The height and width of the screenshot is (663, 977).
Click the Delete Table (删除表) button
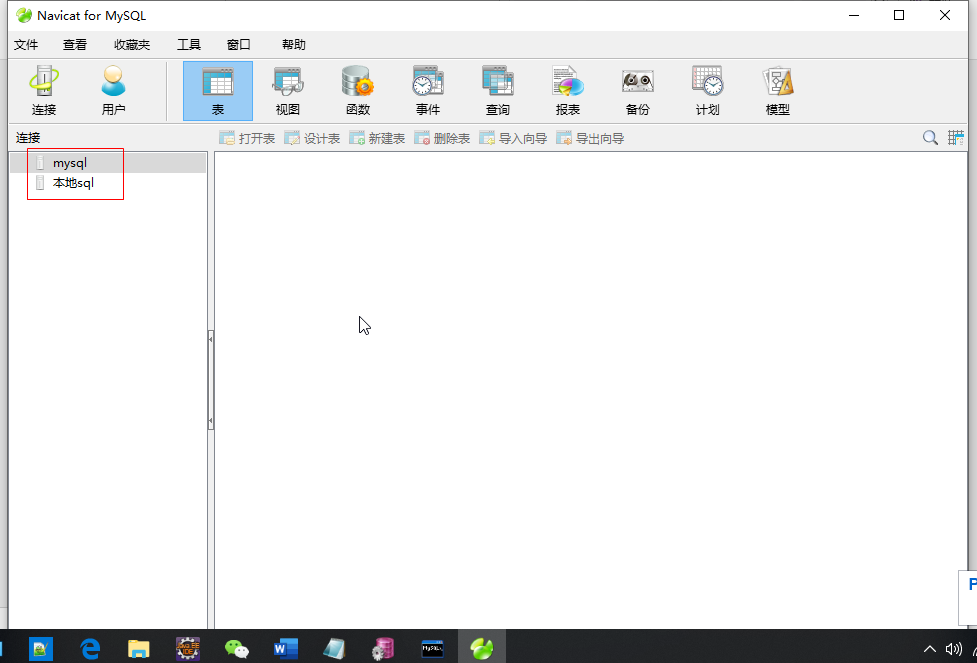click(x=442, y=138)
